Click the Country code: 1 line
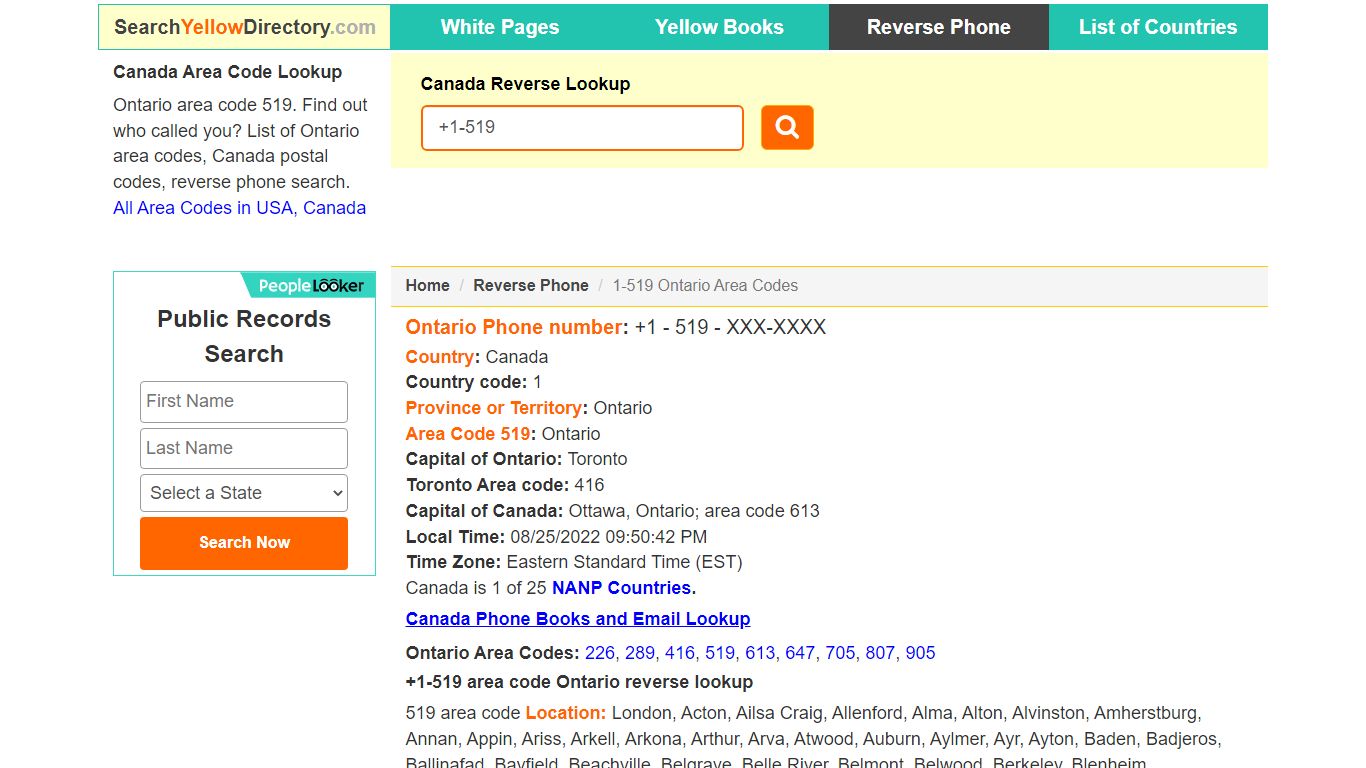Viewport: 1366px width, 768px height. [474, 382]
